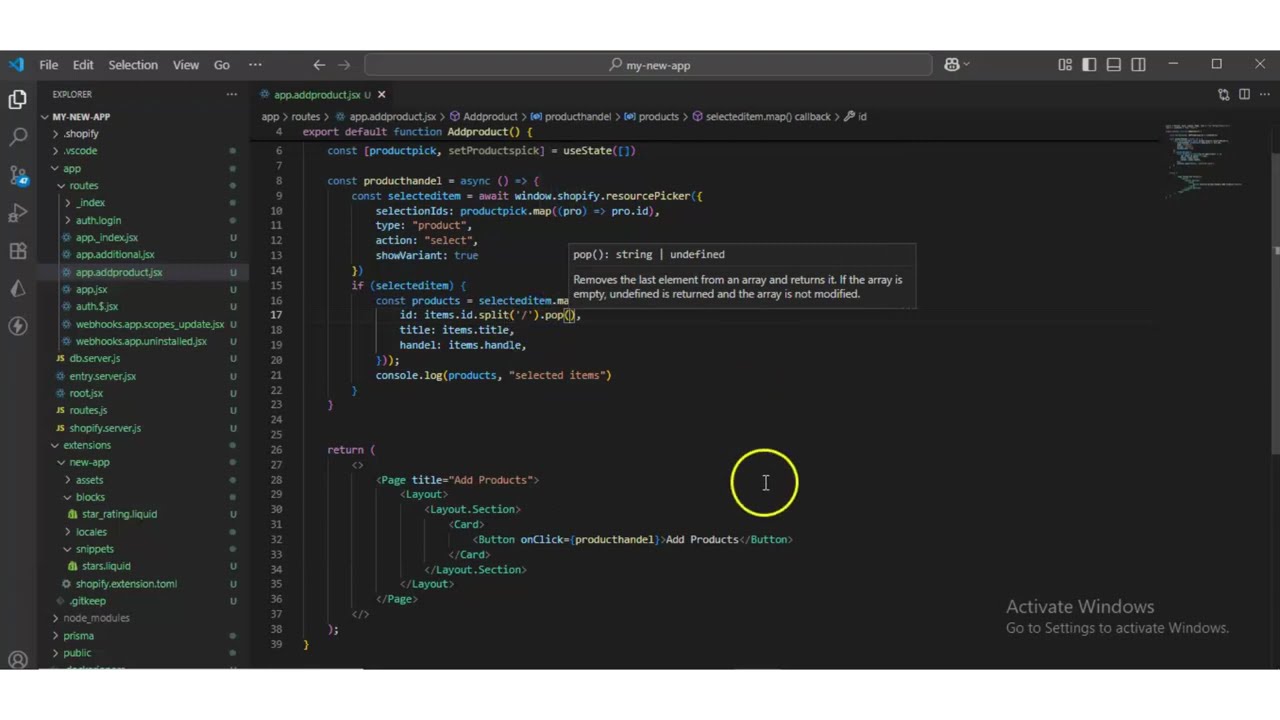Click the producthandel breadcrumb
The height and width of the screenshot is (720, 1280).
(x=577, y=116)
